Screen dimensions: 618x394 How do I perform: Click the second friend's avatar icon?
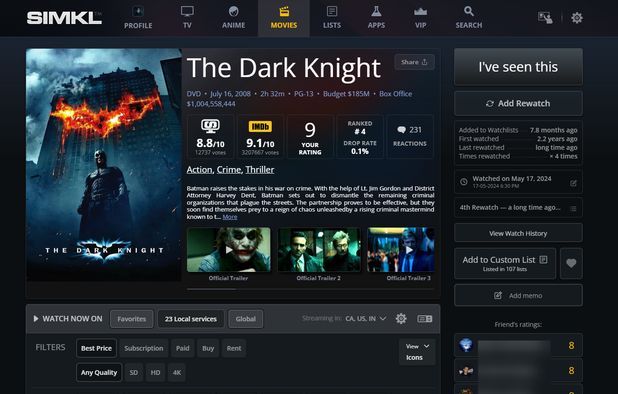pos(466,370)
